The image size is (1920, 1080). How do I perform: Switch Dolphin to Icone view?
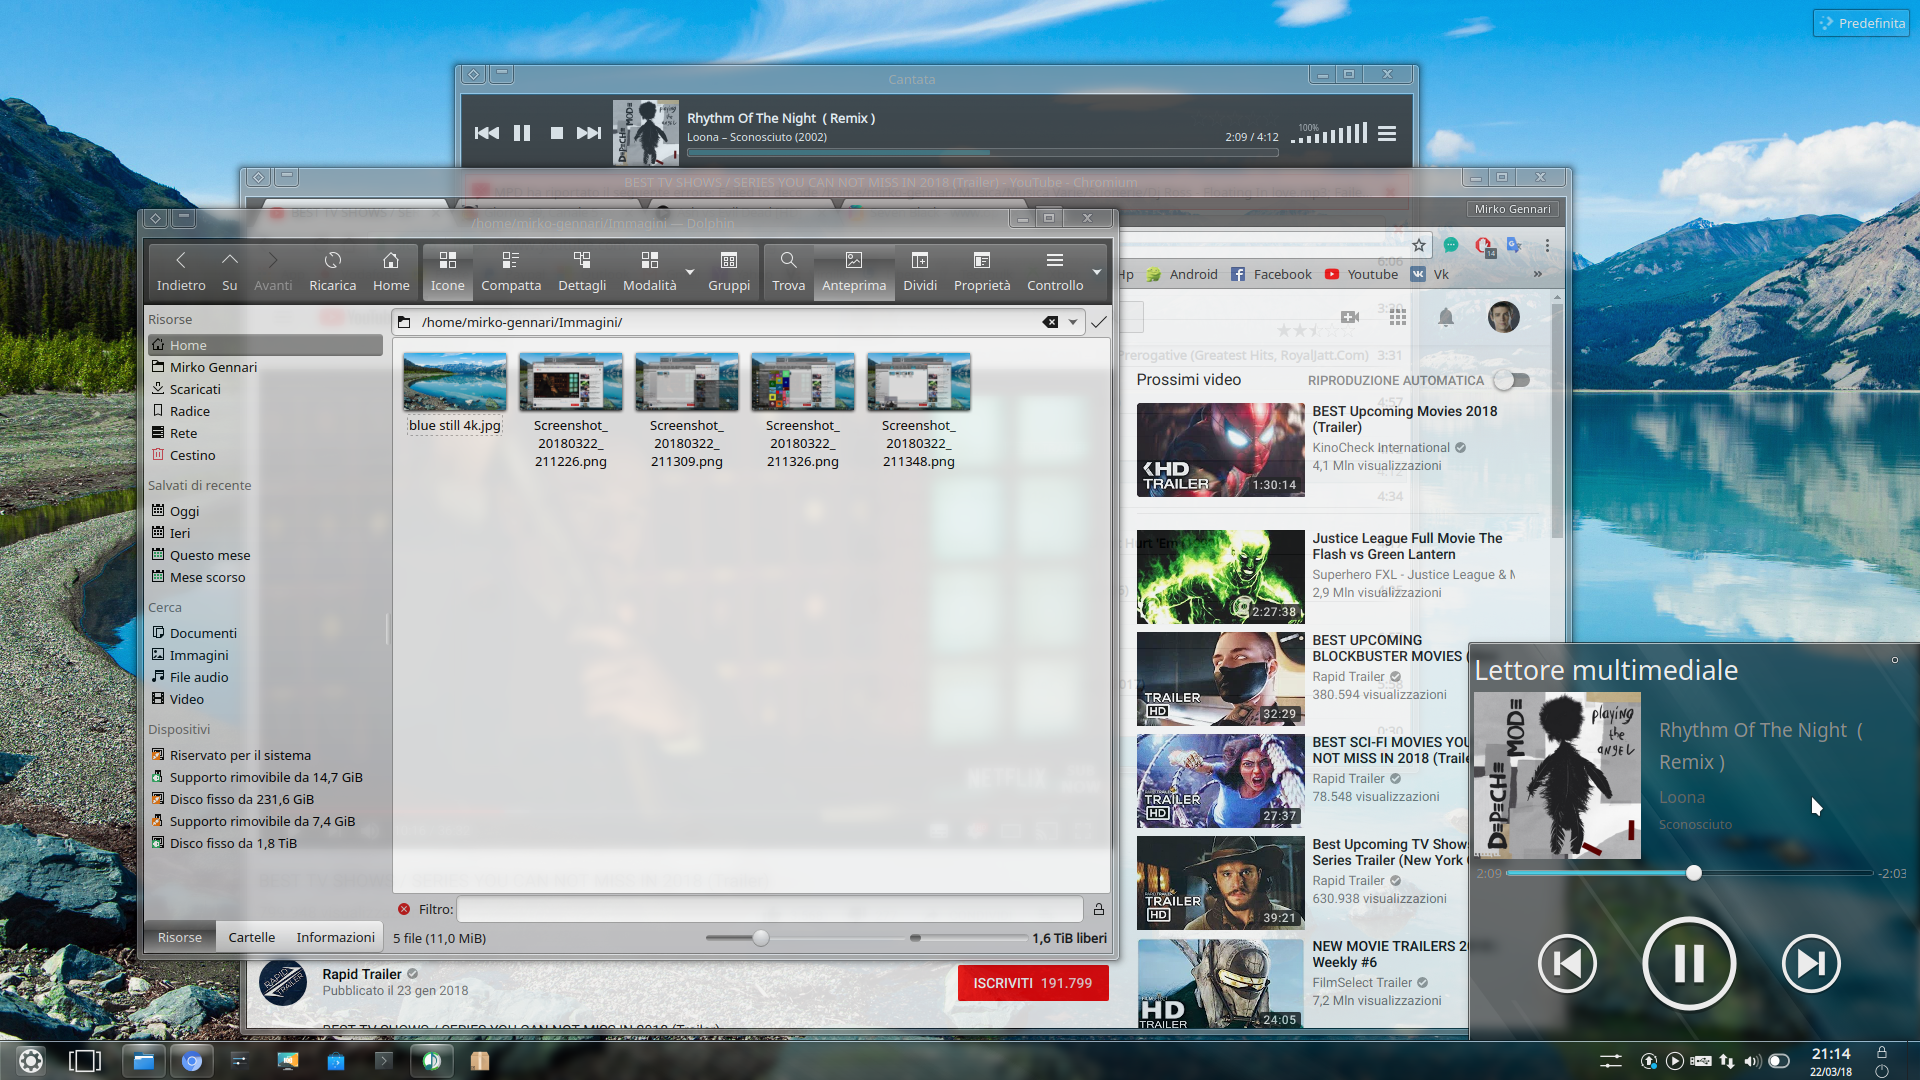point(448,271)
